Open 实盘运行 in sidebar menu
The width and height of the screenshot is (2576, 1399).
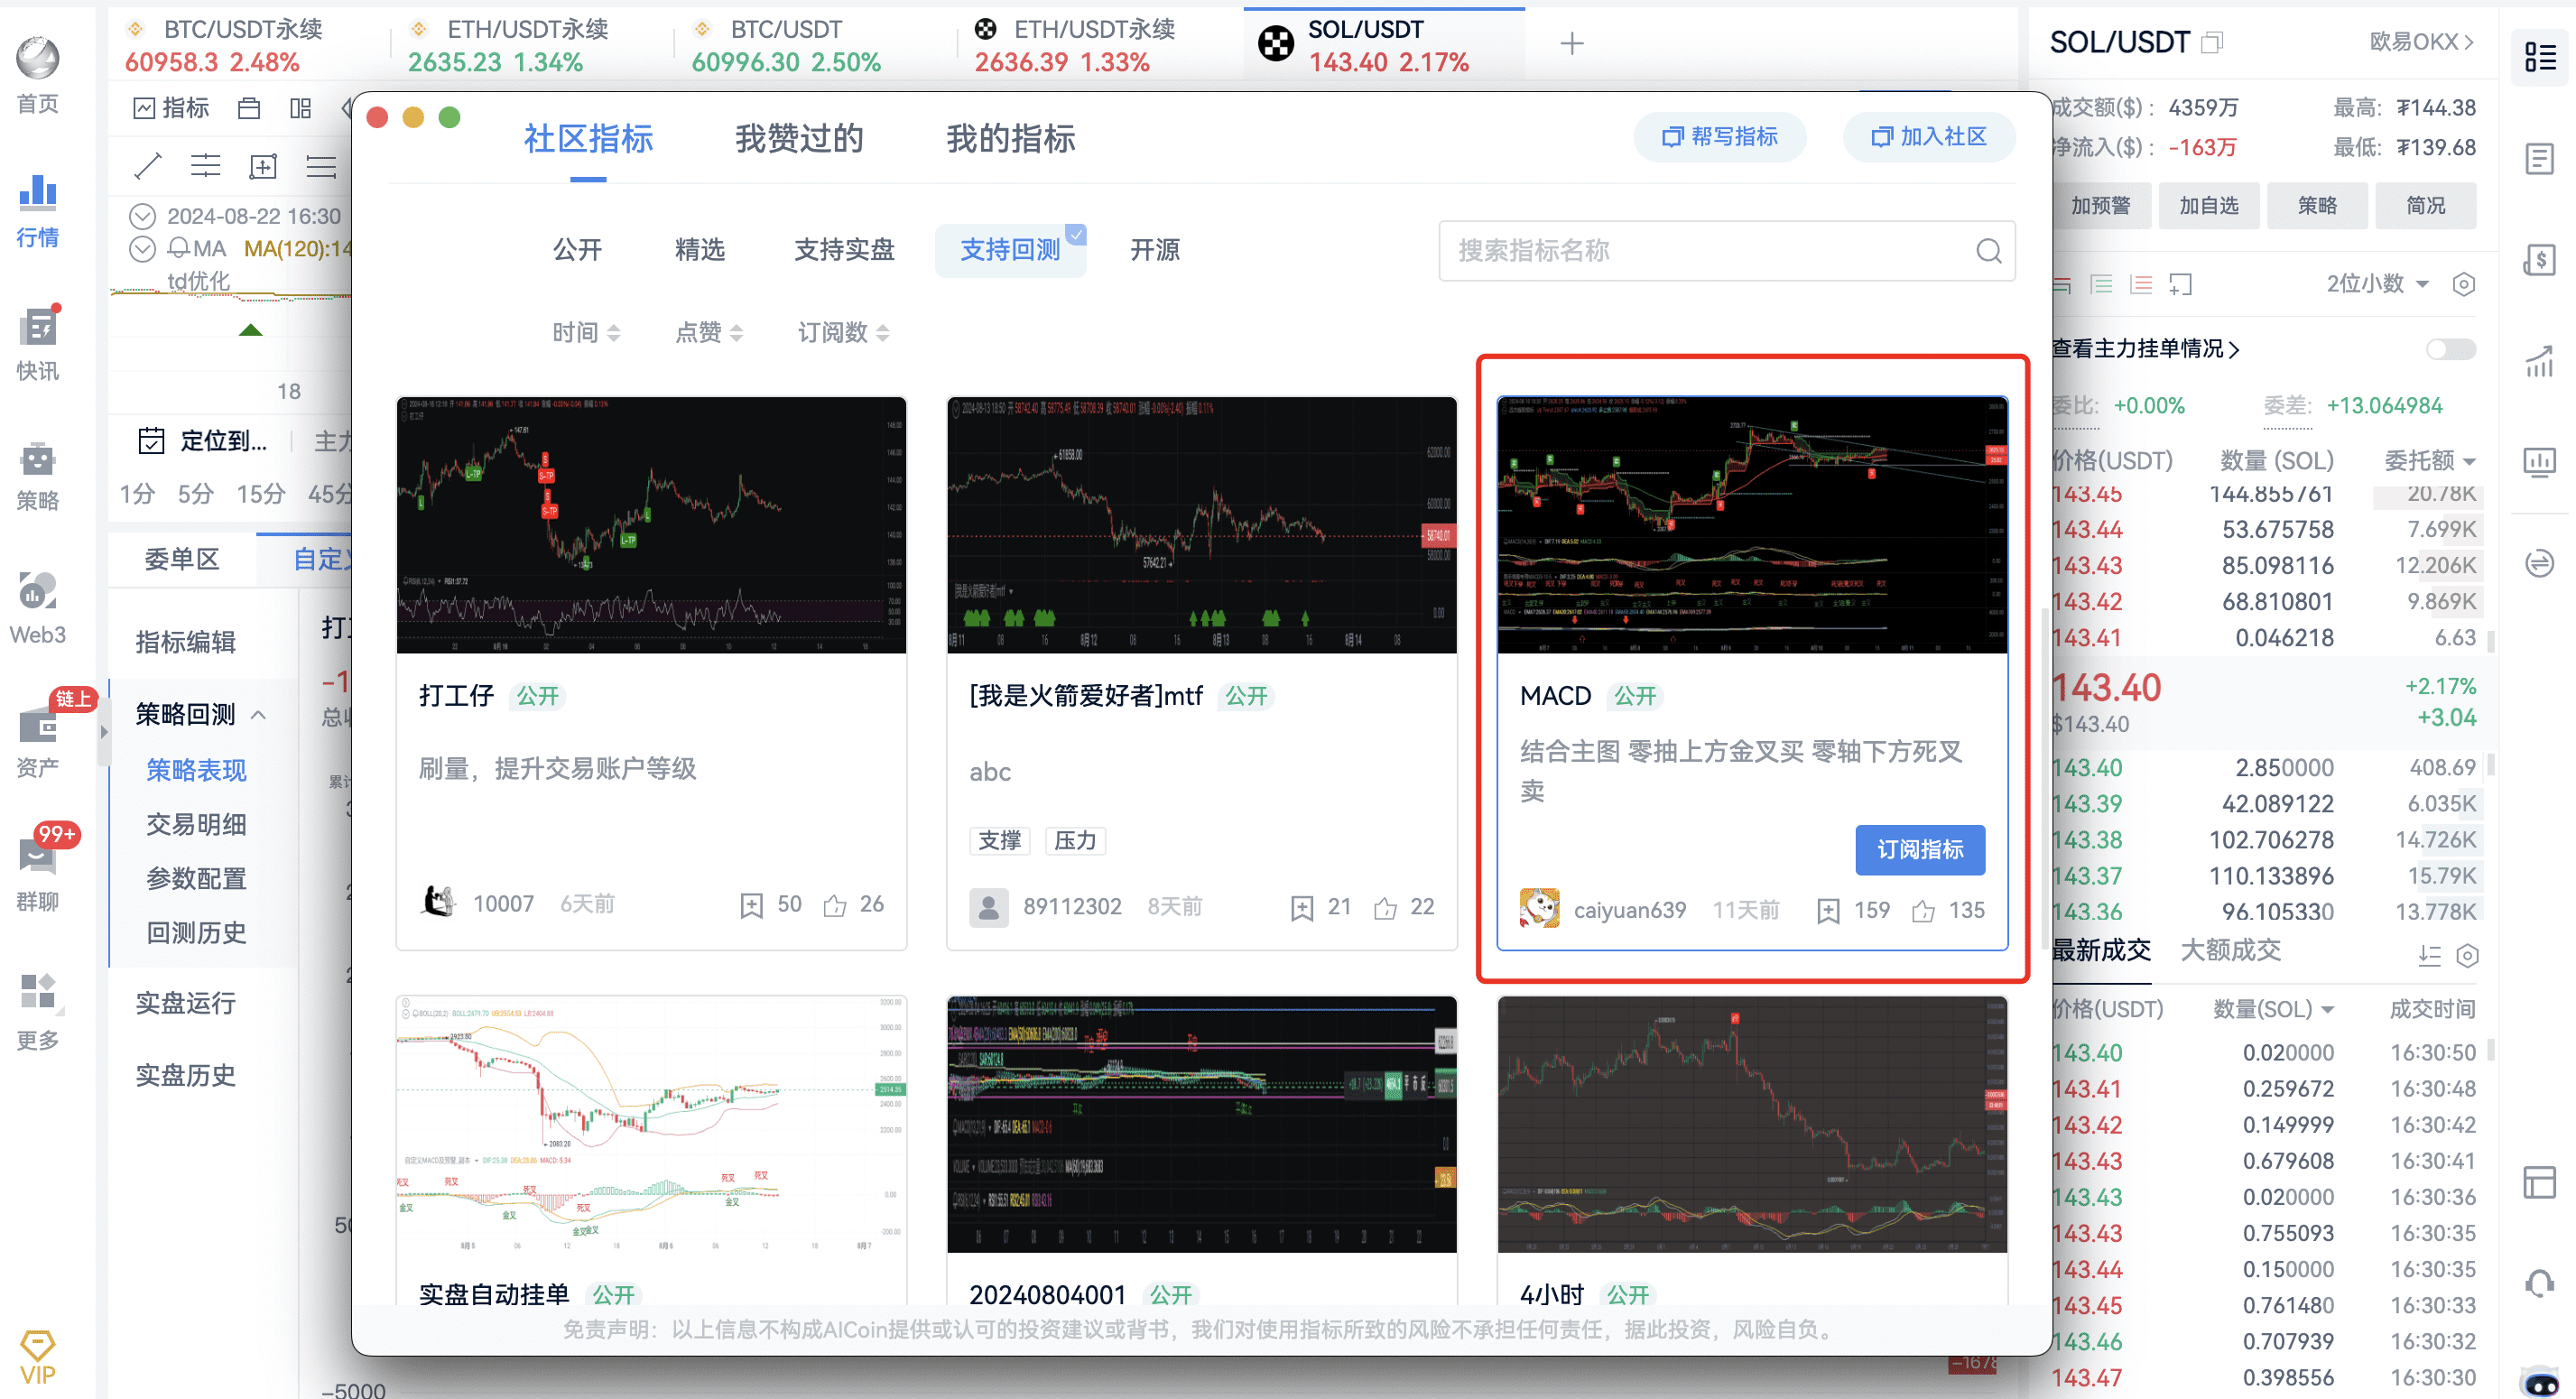tap(186, 1003)
